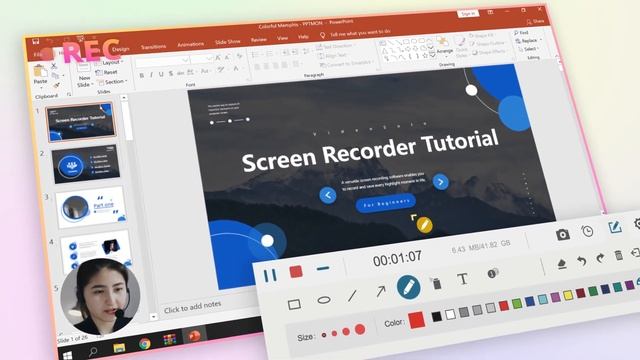
Task: Click Find in the Editing group
Action: coord(521,32)
